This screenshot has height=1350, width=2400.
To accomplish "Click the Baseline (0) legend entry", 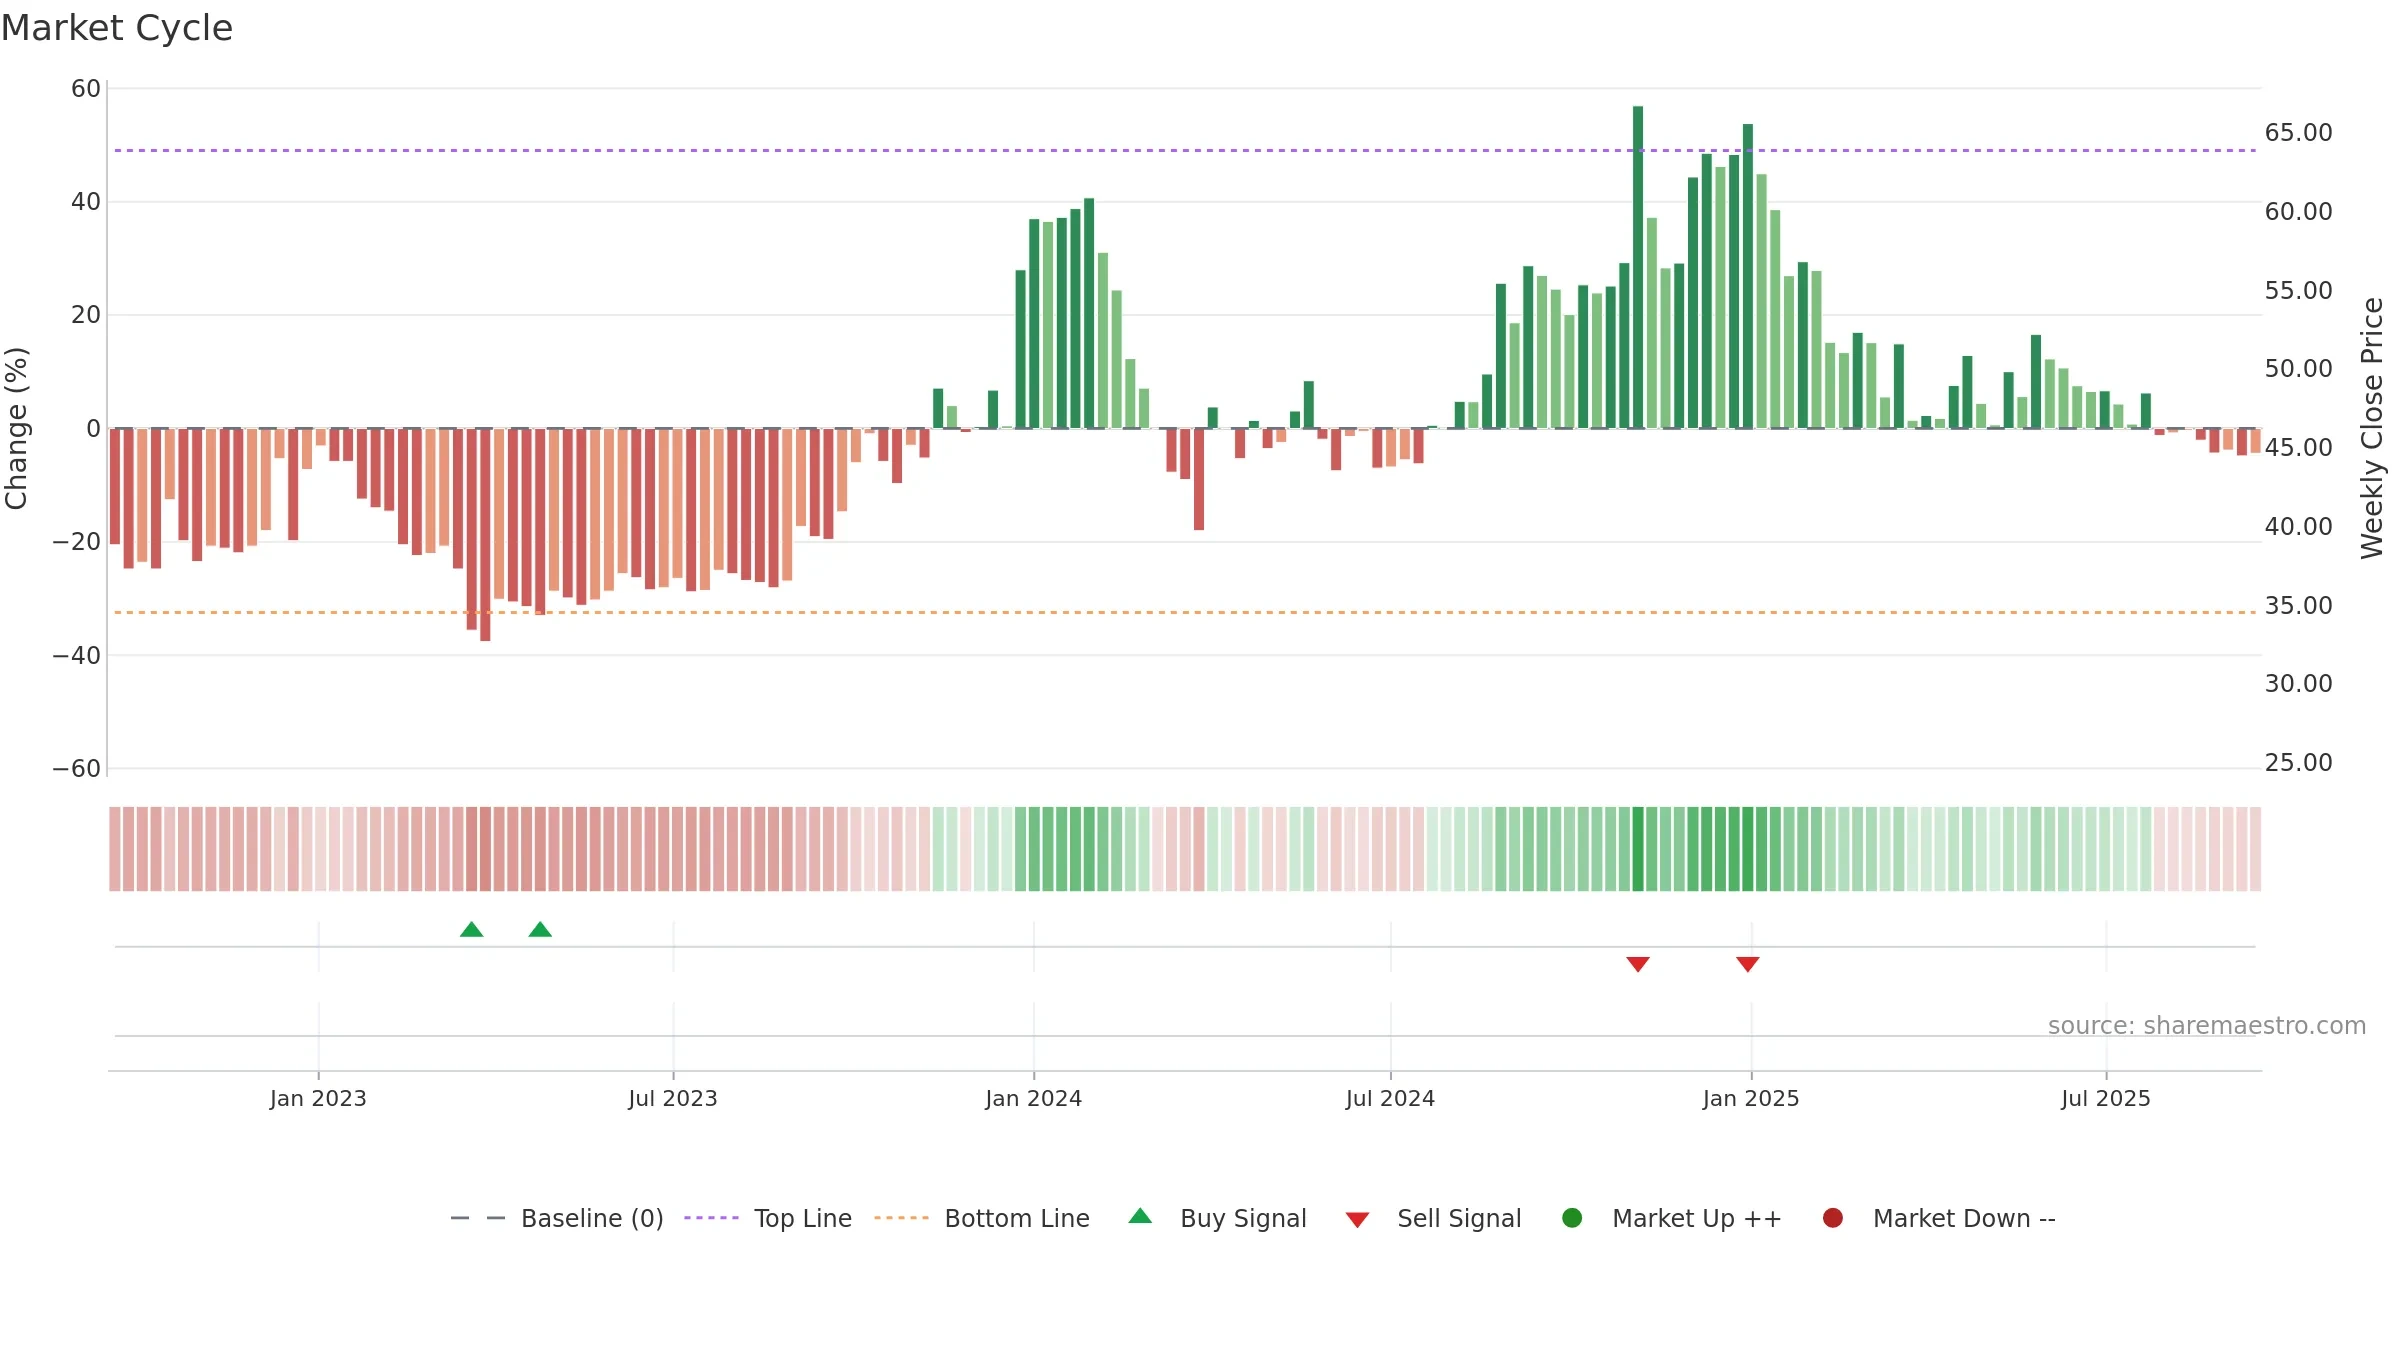I will click(557, 1218).
